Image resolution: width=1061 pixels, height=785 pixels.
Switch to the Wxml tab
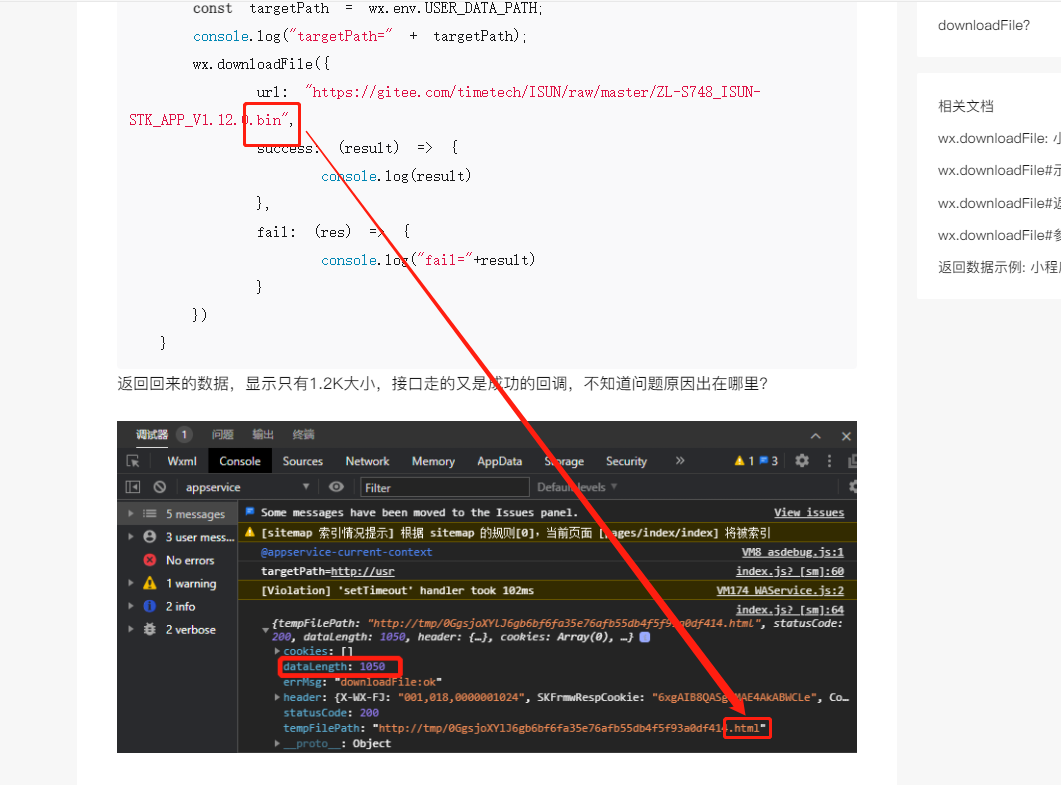[182, 461]
